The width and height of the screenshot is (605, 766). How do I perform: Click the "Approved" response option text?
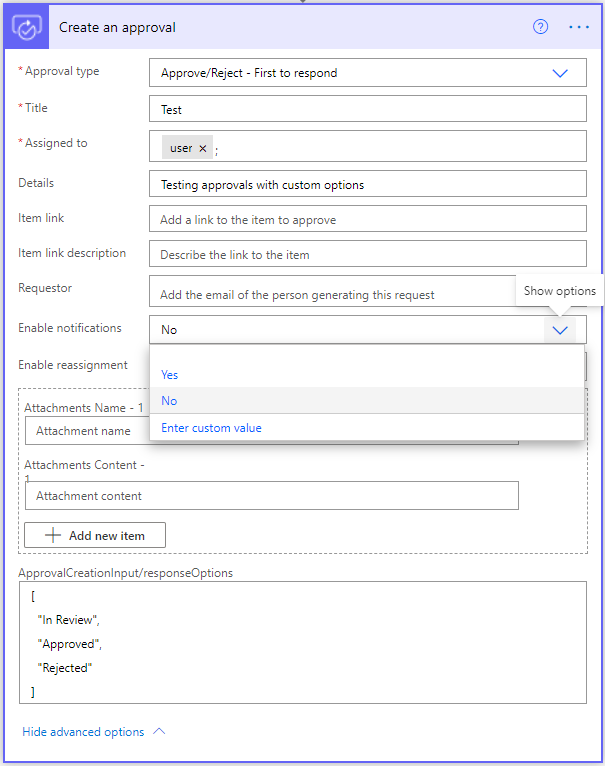click(x=69, y=644)
